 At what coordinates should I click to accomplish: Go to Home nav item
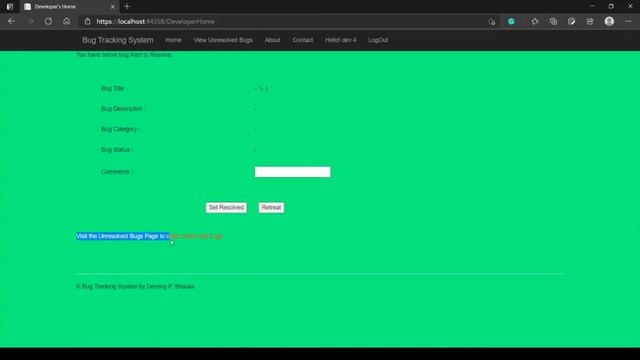(173, 40)
